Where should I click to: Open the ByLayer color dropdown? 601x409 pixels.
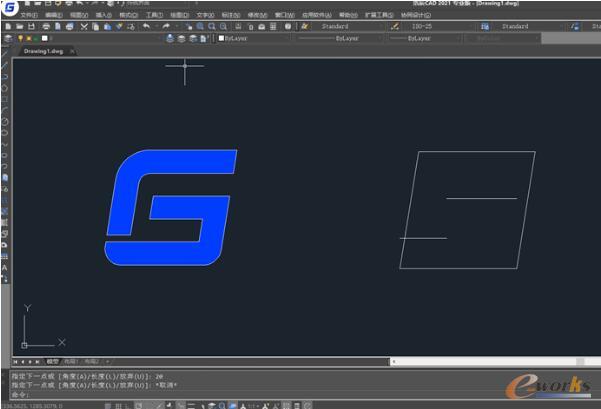[x=254, y=38]
